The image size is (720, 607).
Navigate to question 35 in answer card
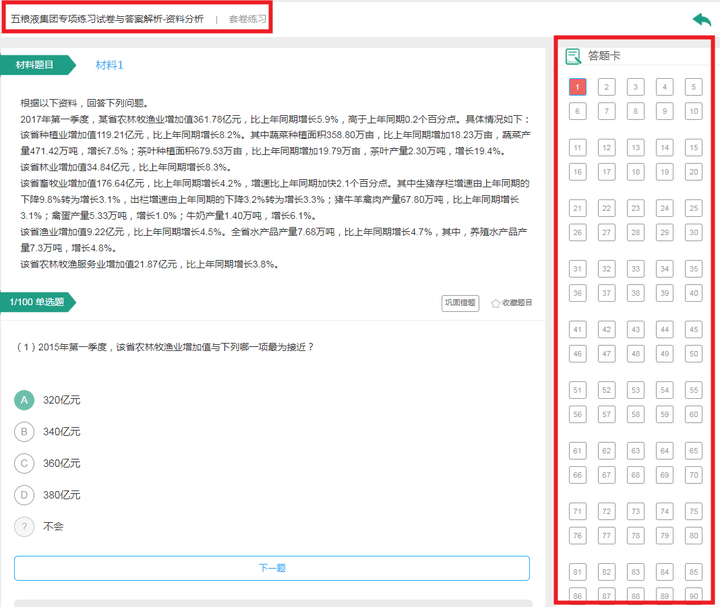click(x=694, y=269)
